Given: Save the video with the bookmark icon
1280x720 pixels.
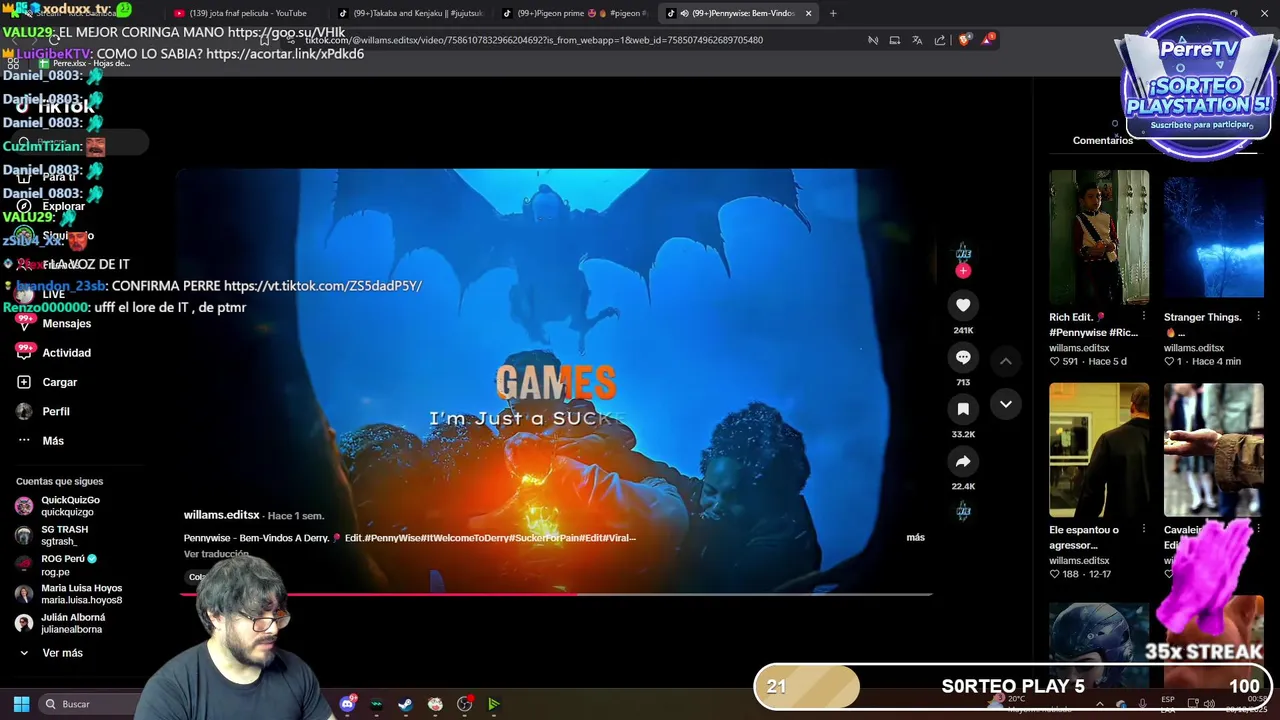Looking at the screenshot, I should pos(963,409).
